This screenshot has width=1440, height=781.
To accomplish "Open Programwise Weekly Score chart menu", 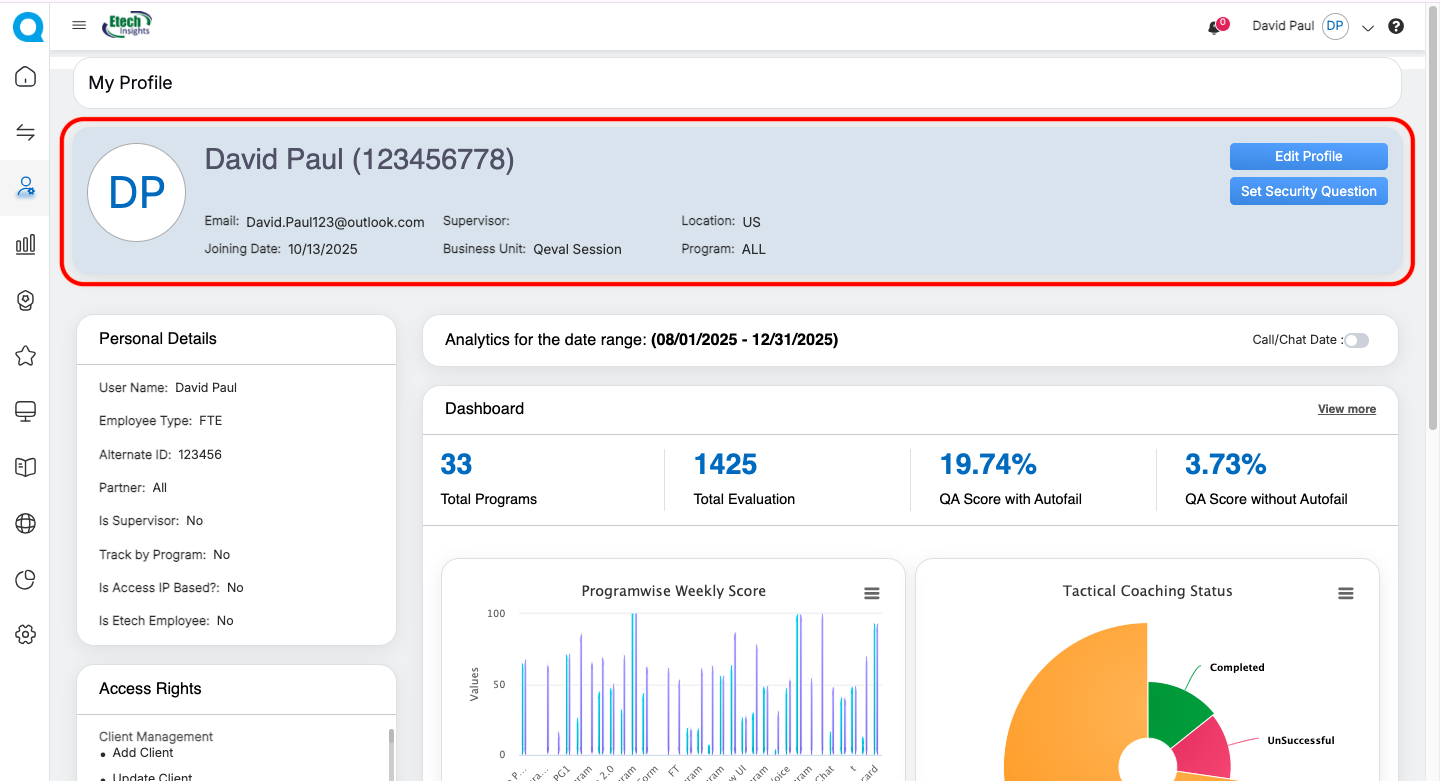I will click(x=872, y=593).
